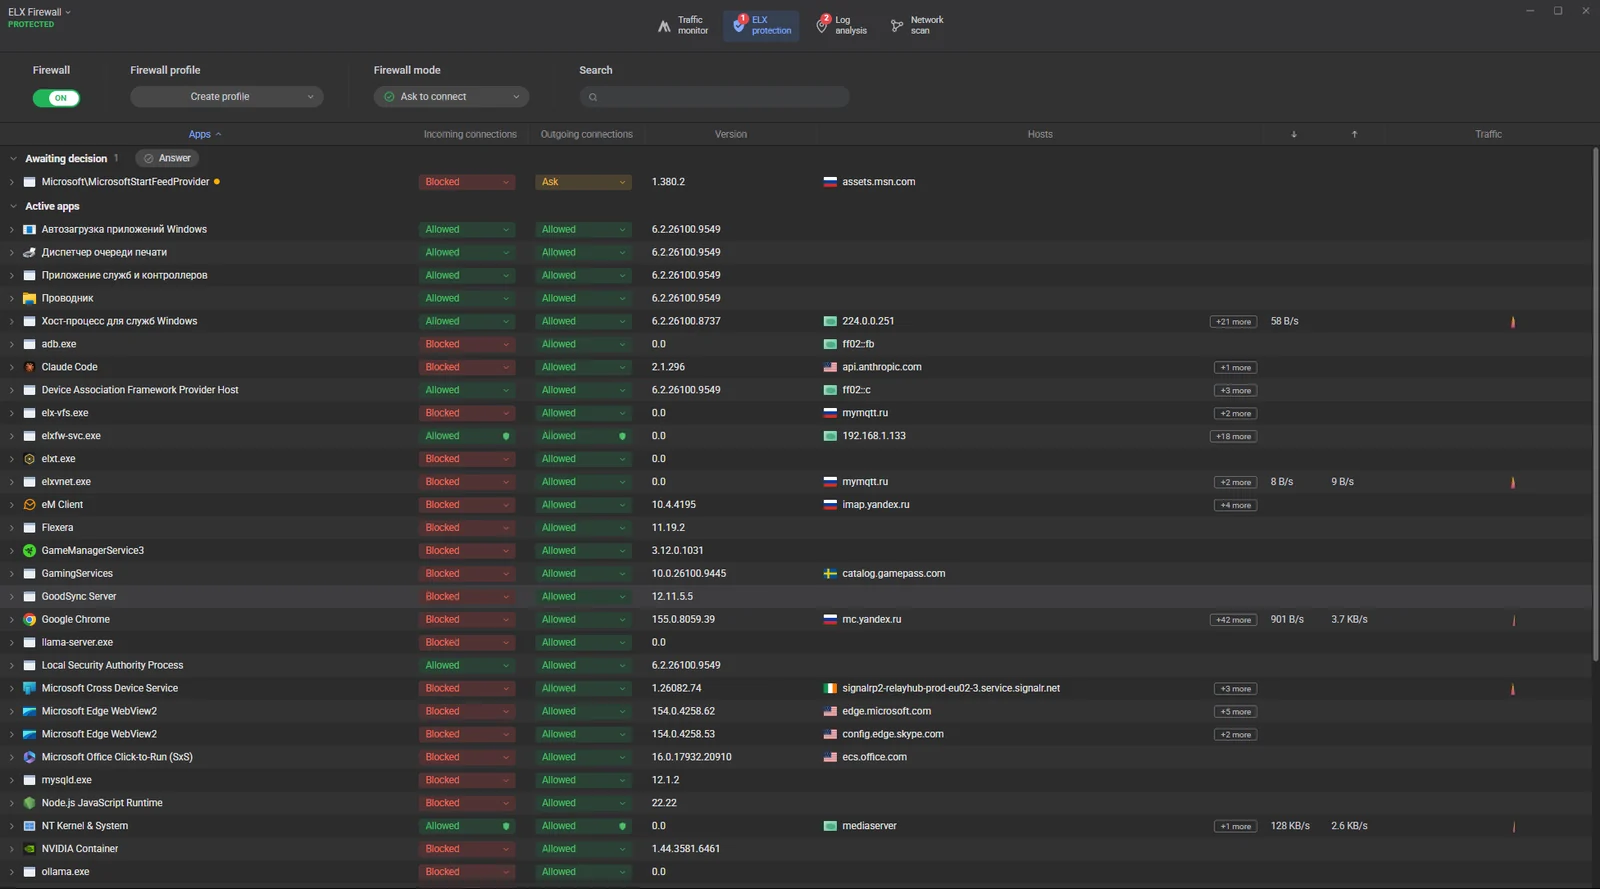The width and height of the screenshot is (1600, 889).
Task: Click the US flag beside api.anthropic.com
Action: (x=830, y=367)
